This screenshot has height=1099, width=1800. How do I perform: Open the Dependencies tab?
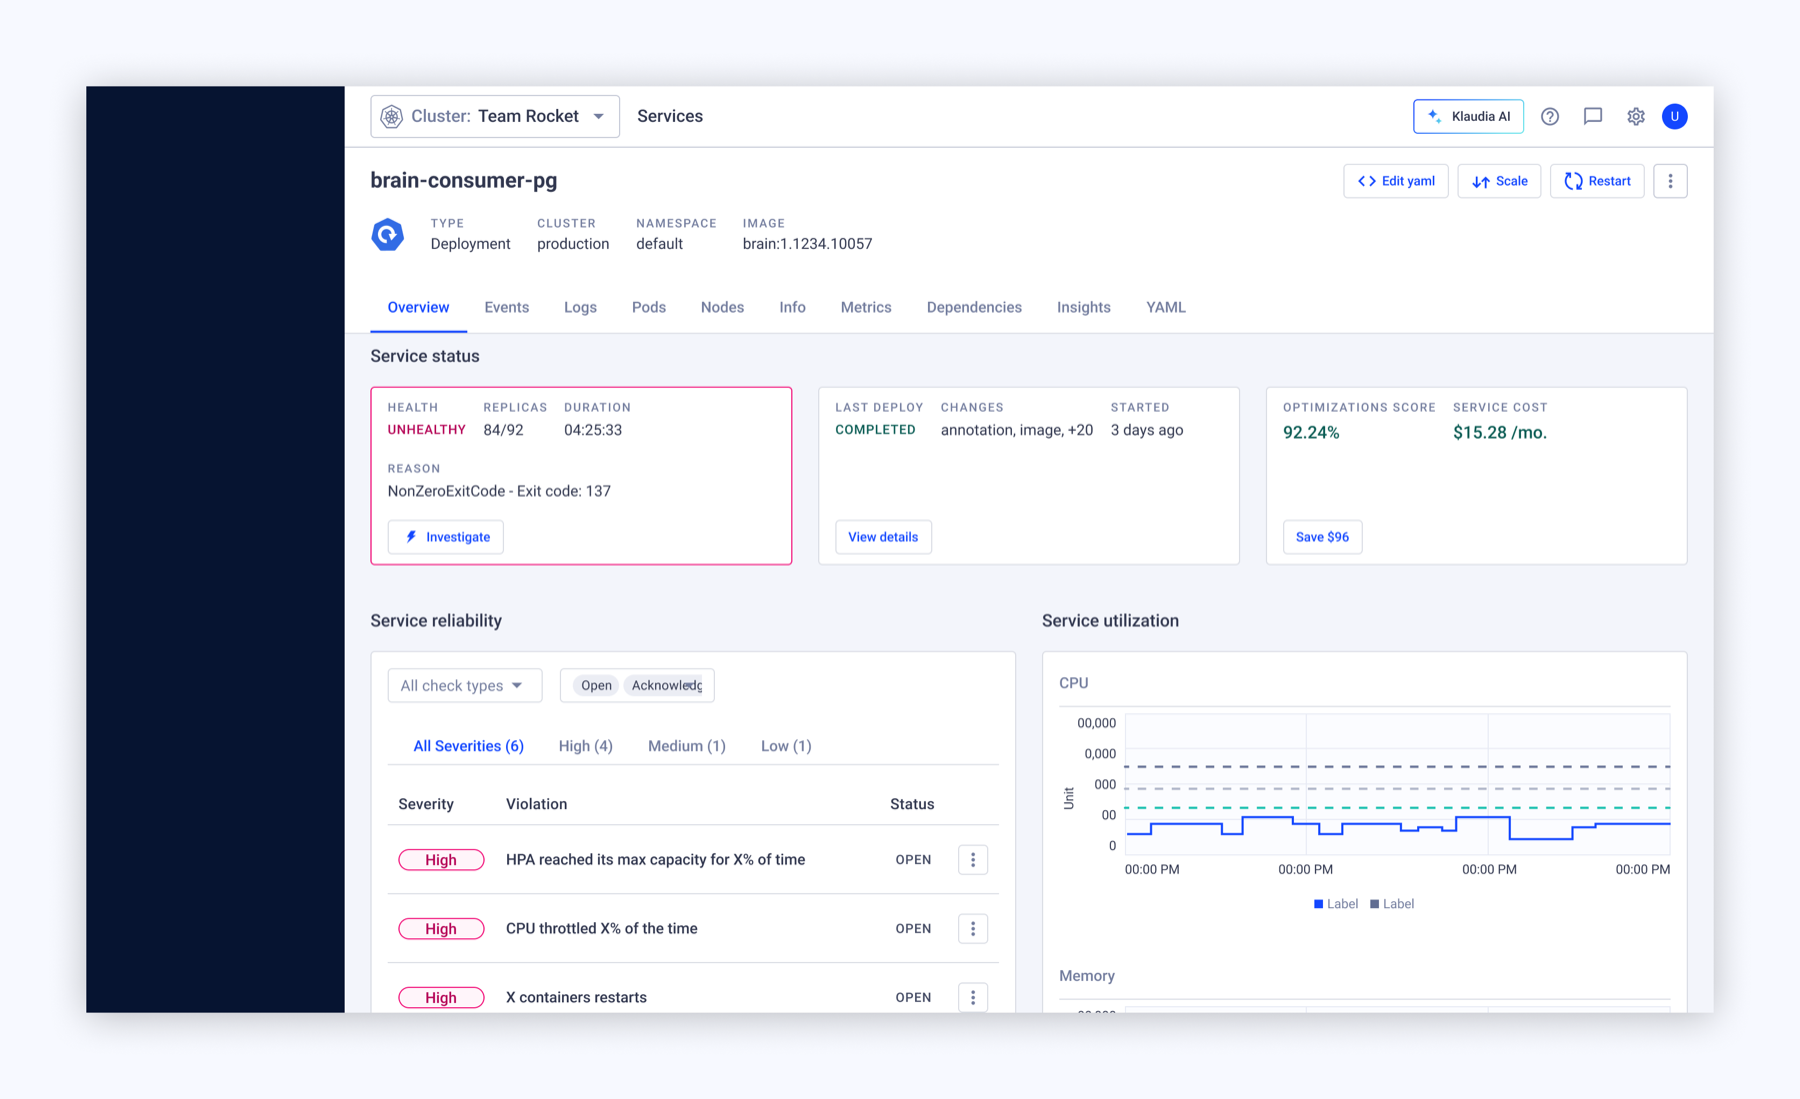974,307
